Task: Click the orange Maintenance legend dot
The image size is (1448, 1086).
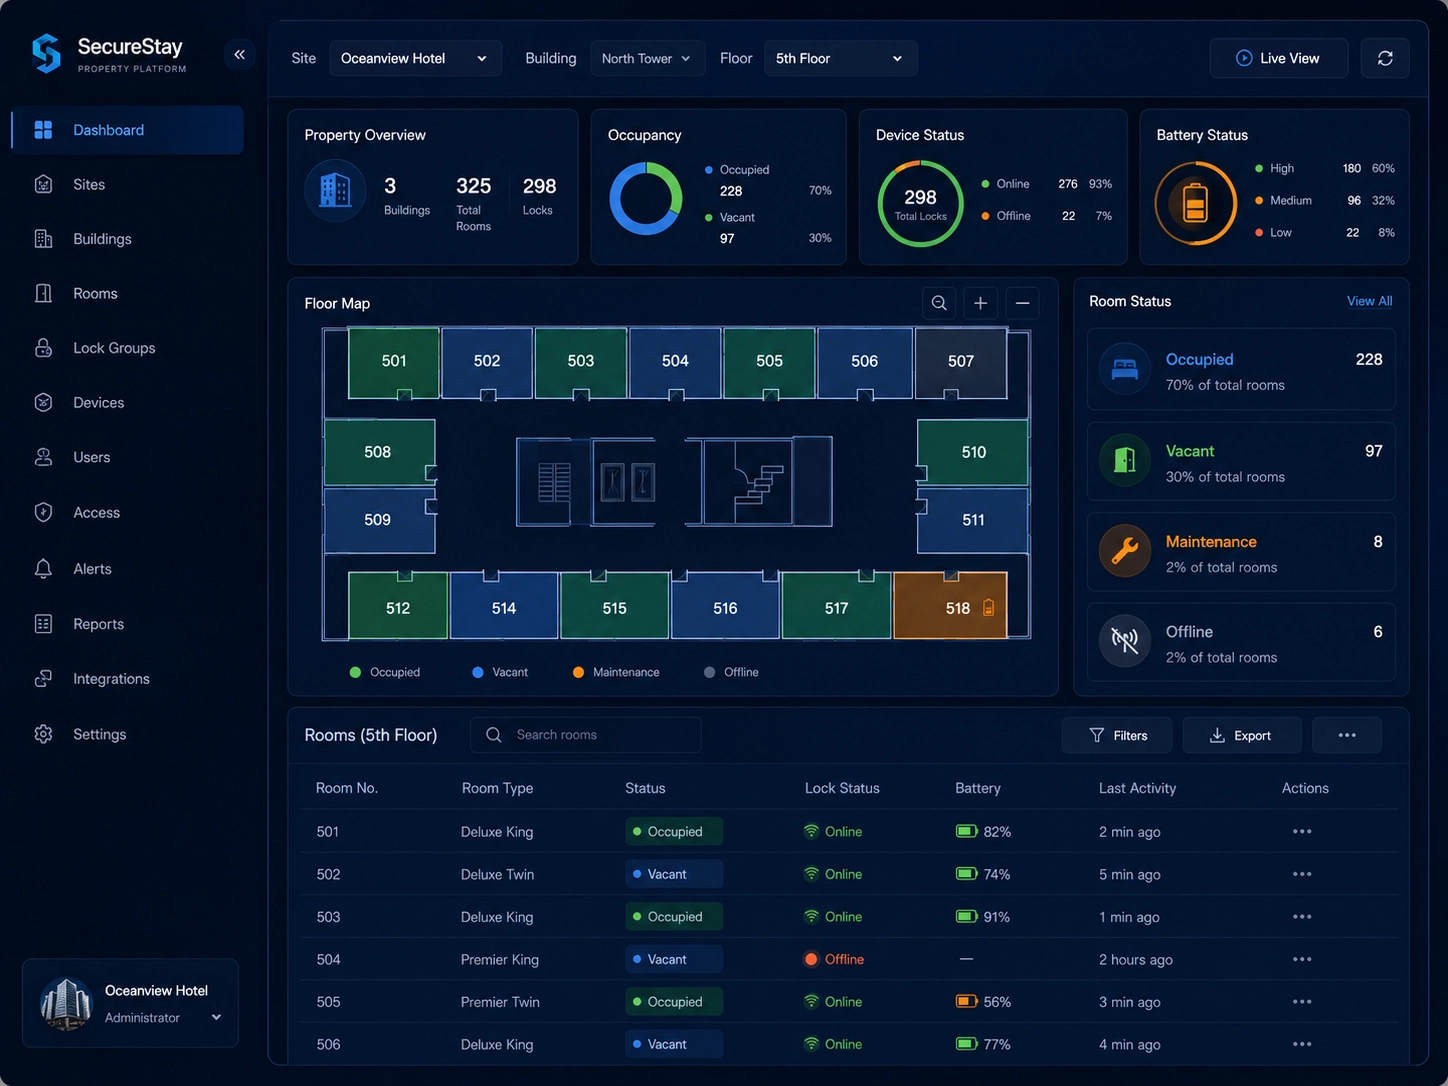Action: pos(578,672)
